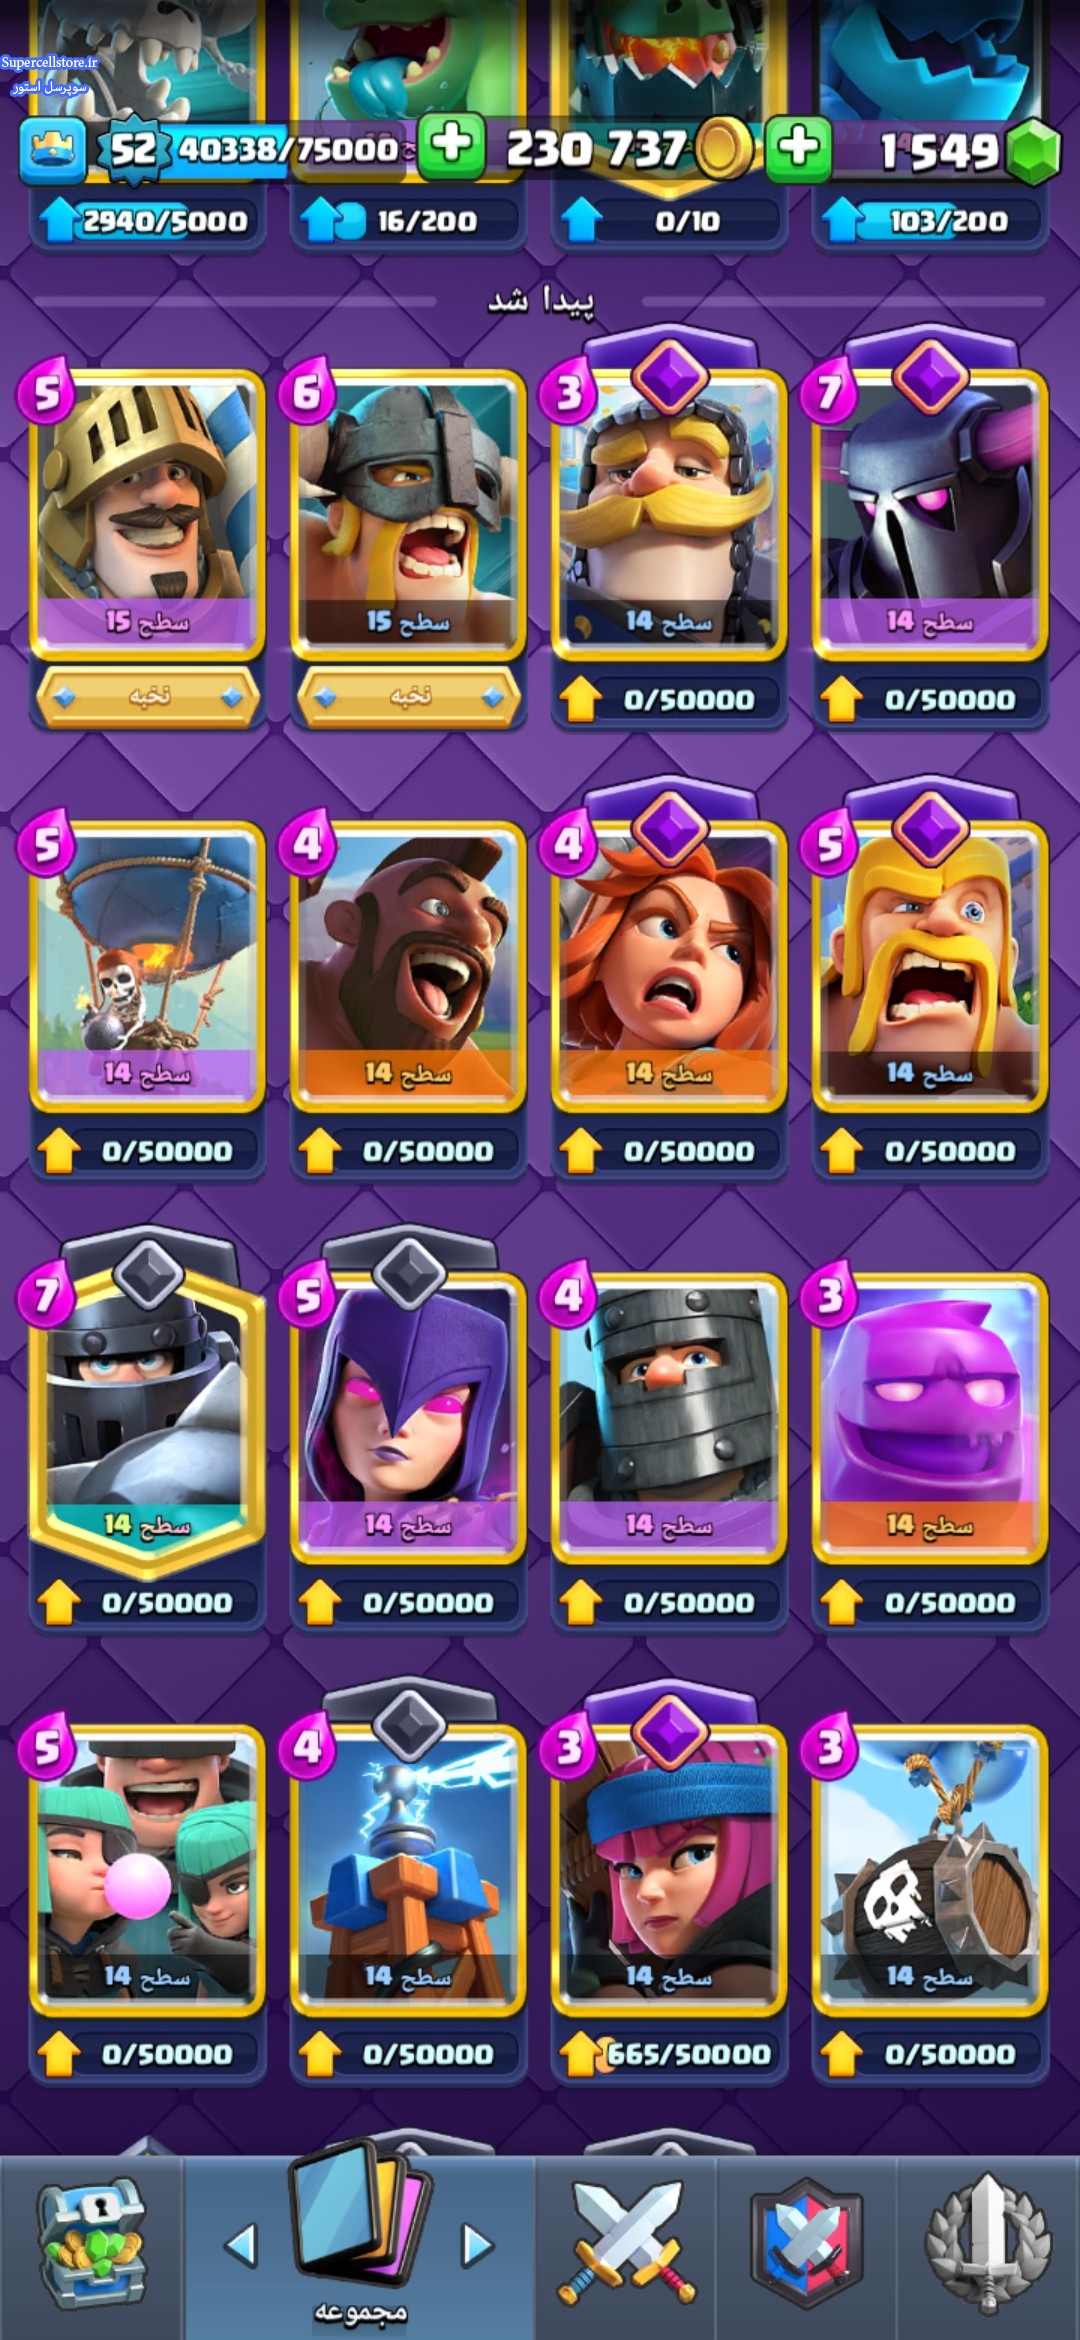Tap the 665/50000 progress bar under Archers

coord(669,2054)
